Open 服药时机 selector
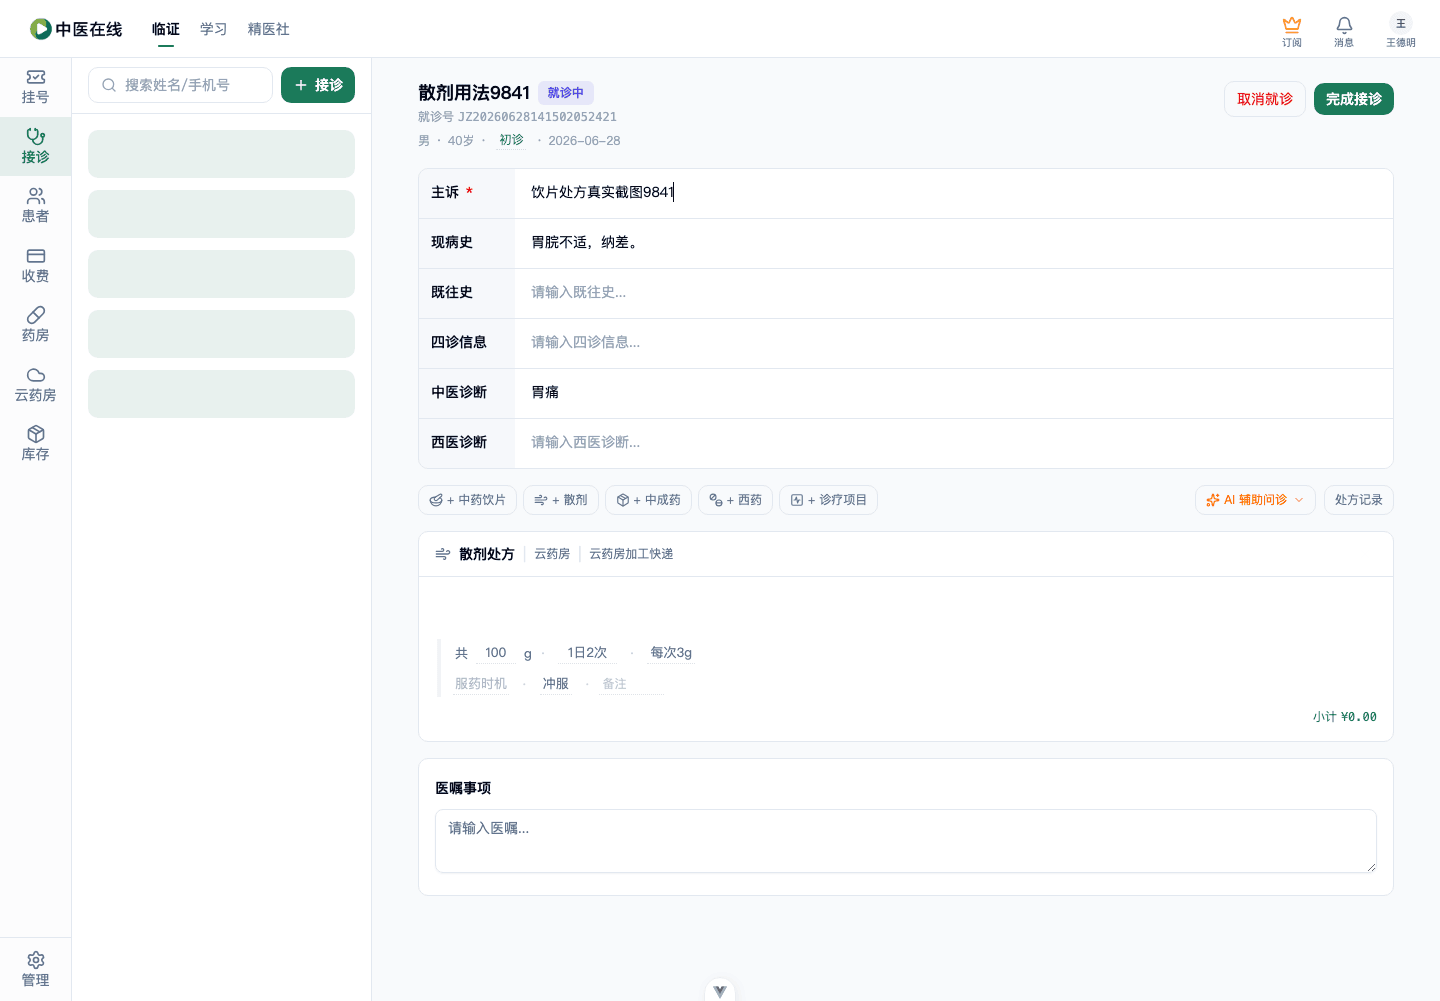 [x=481, y=684]
